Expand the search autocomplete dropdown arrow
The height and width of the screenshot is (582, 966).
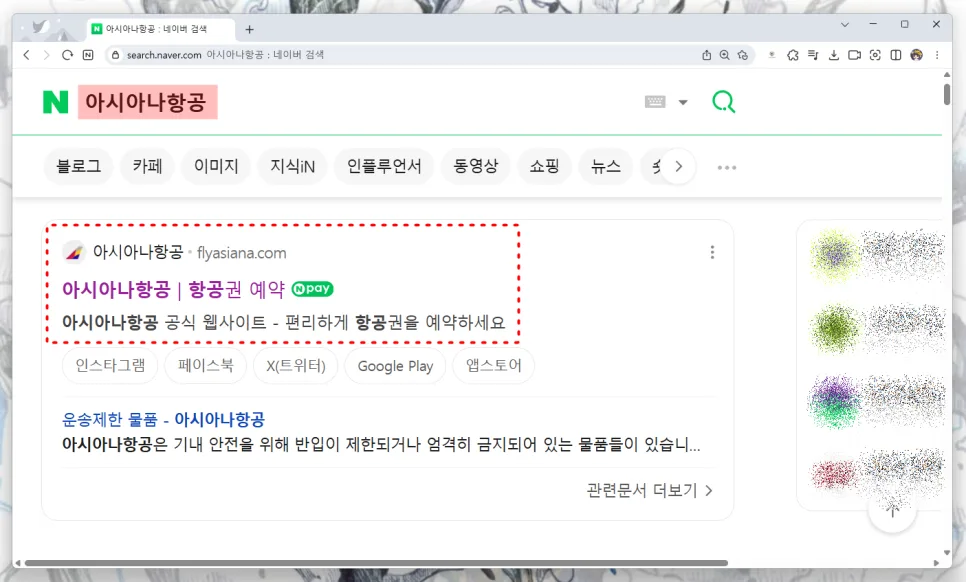(683, 102)
